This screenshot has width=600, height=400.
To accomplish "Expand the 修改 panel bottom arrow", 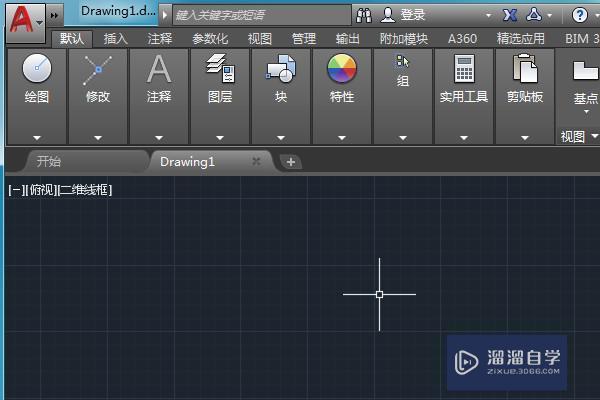I will (98, 138).
